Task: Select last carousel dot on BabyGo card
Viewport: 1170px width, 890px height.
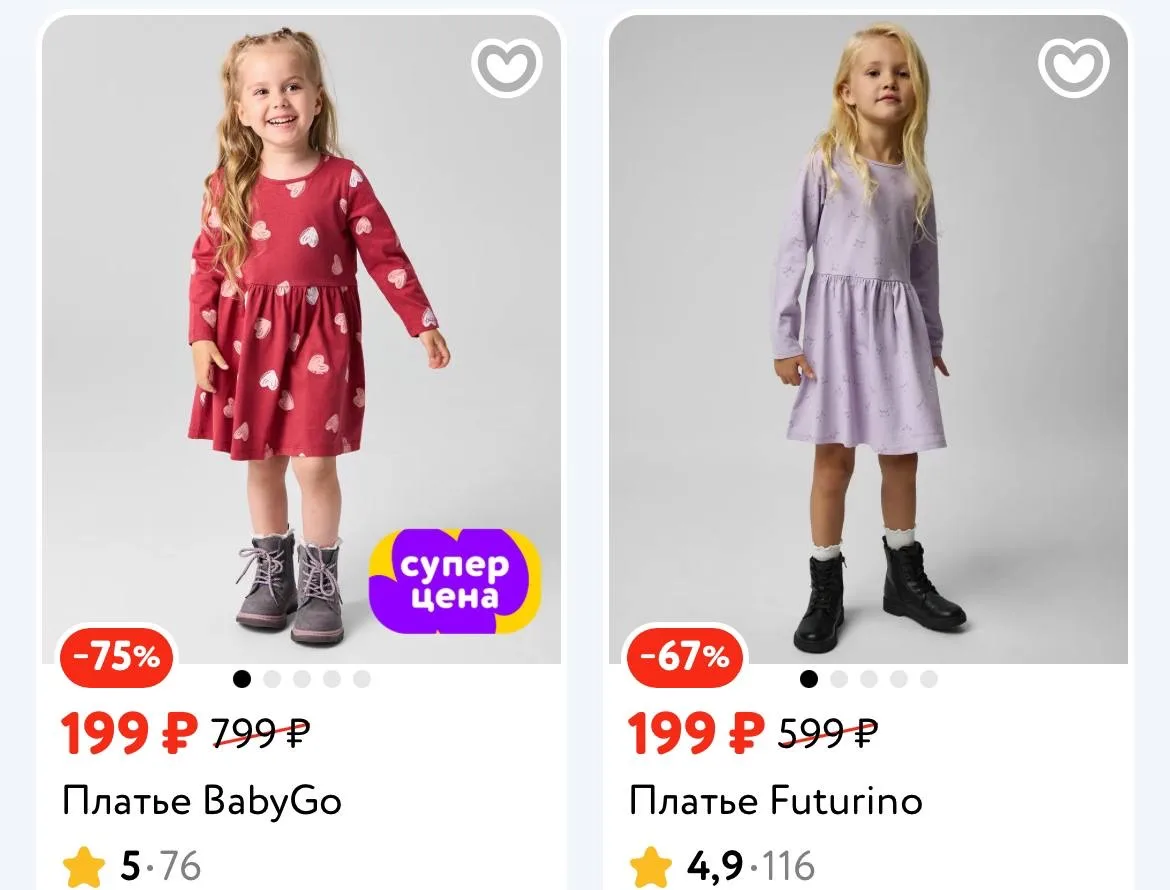Action: [x=362, y=680]
